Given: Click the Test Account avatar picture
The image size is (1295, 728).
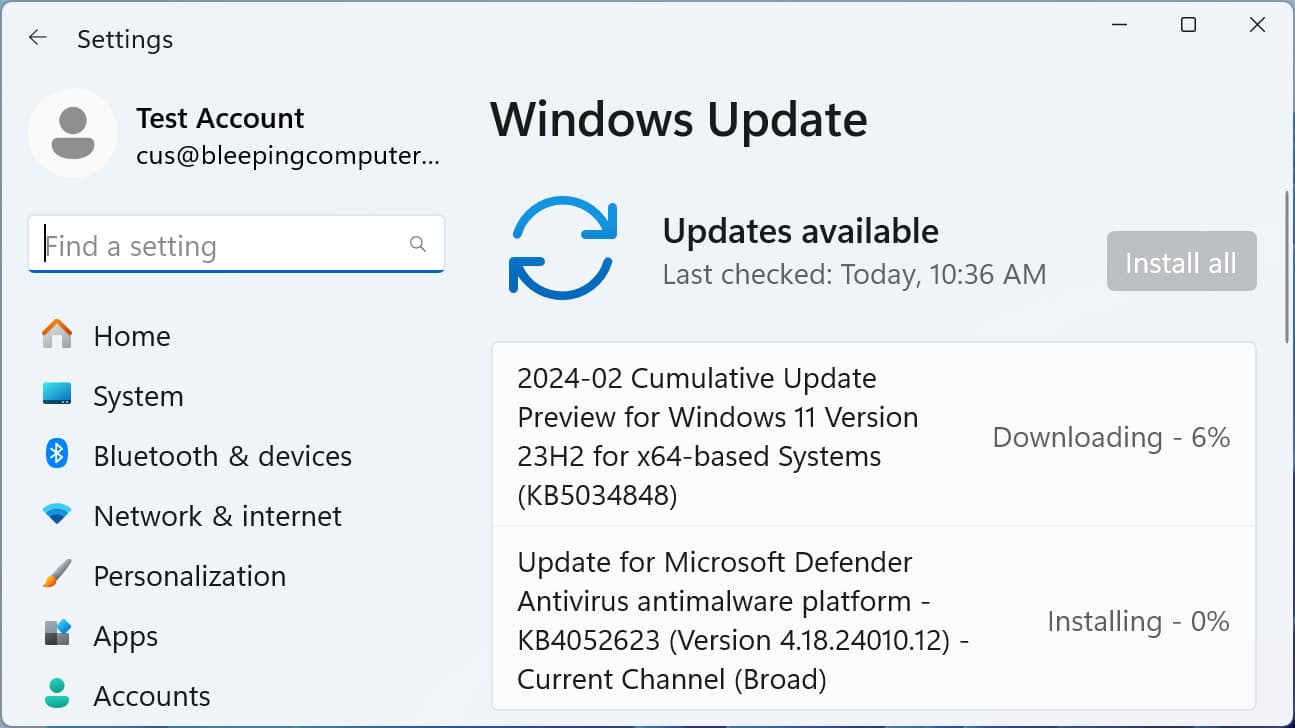Looking at the screenshot, I should (73, 133).
